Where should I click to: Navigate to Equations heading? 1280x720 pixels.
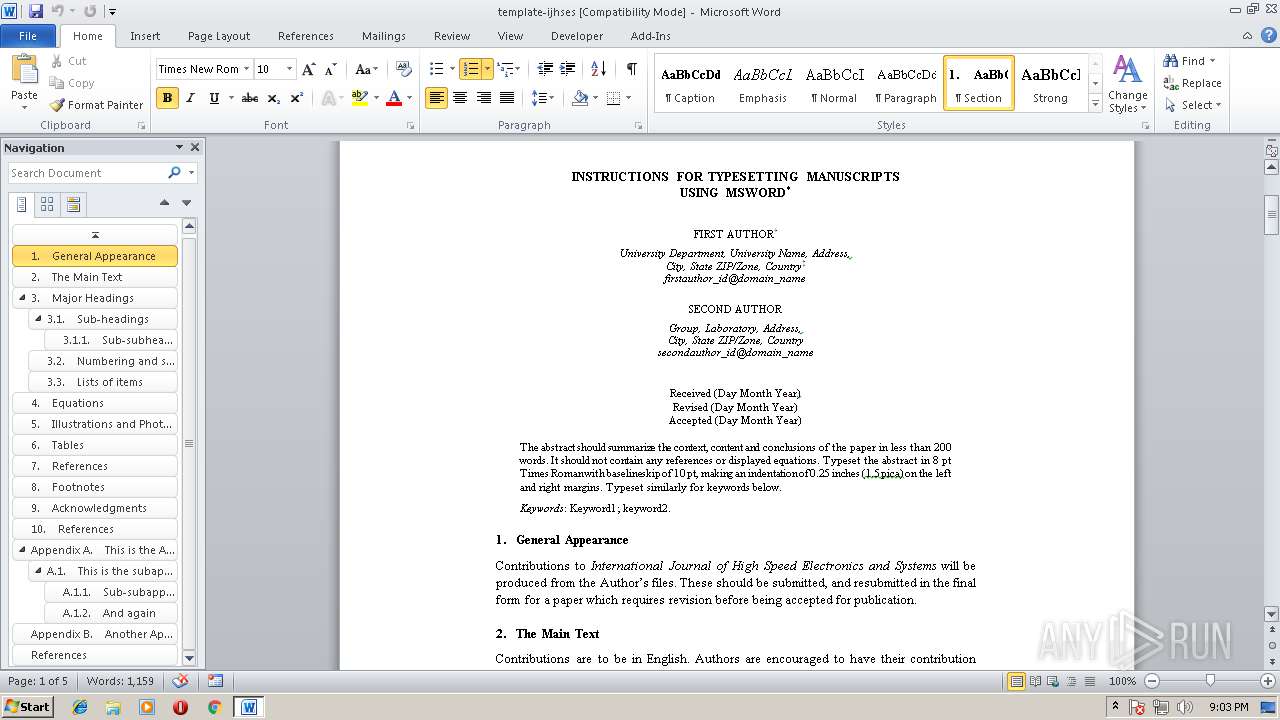(x=95, y=403)
